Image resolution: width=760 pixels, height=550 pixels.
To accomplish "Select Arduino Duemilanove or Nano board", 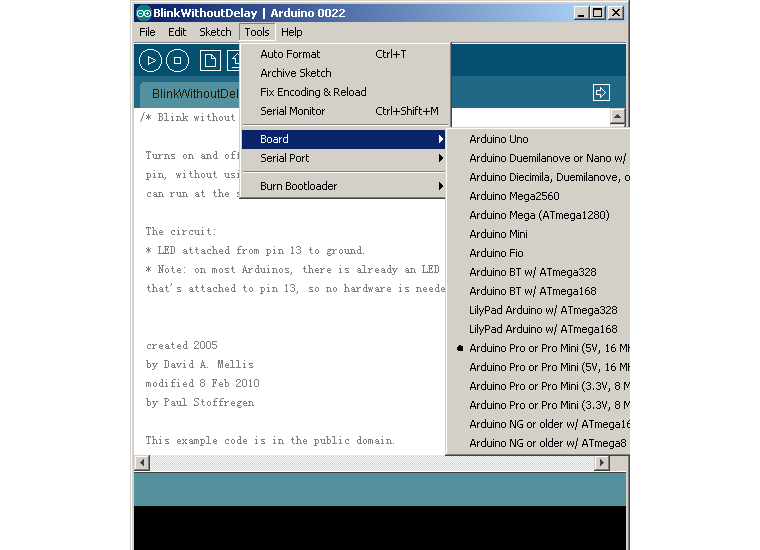I will pos(539,158).
